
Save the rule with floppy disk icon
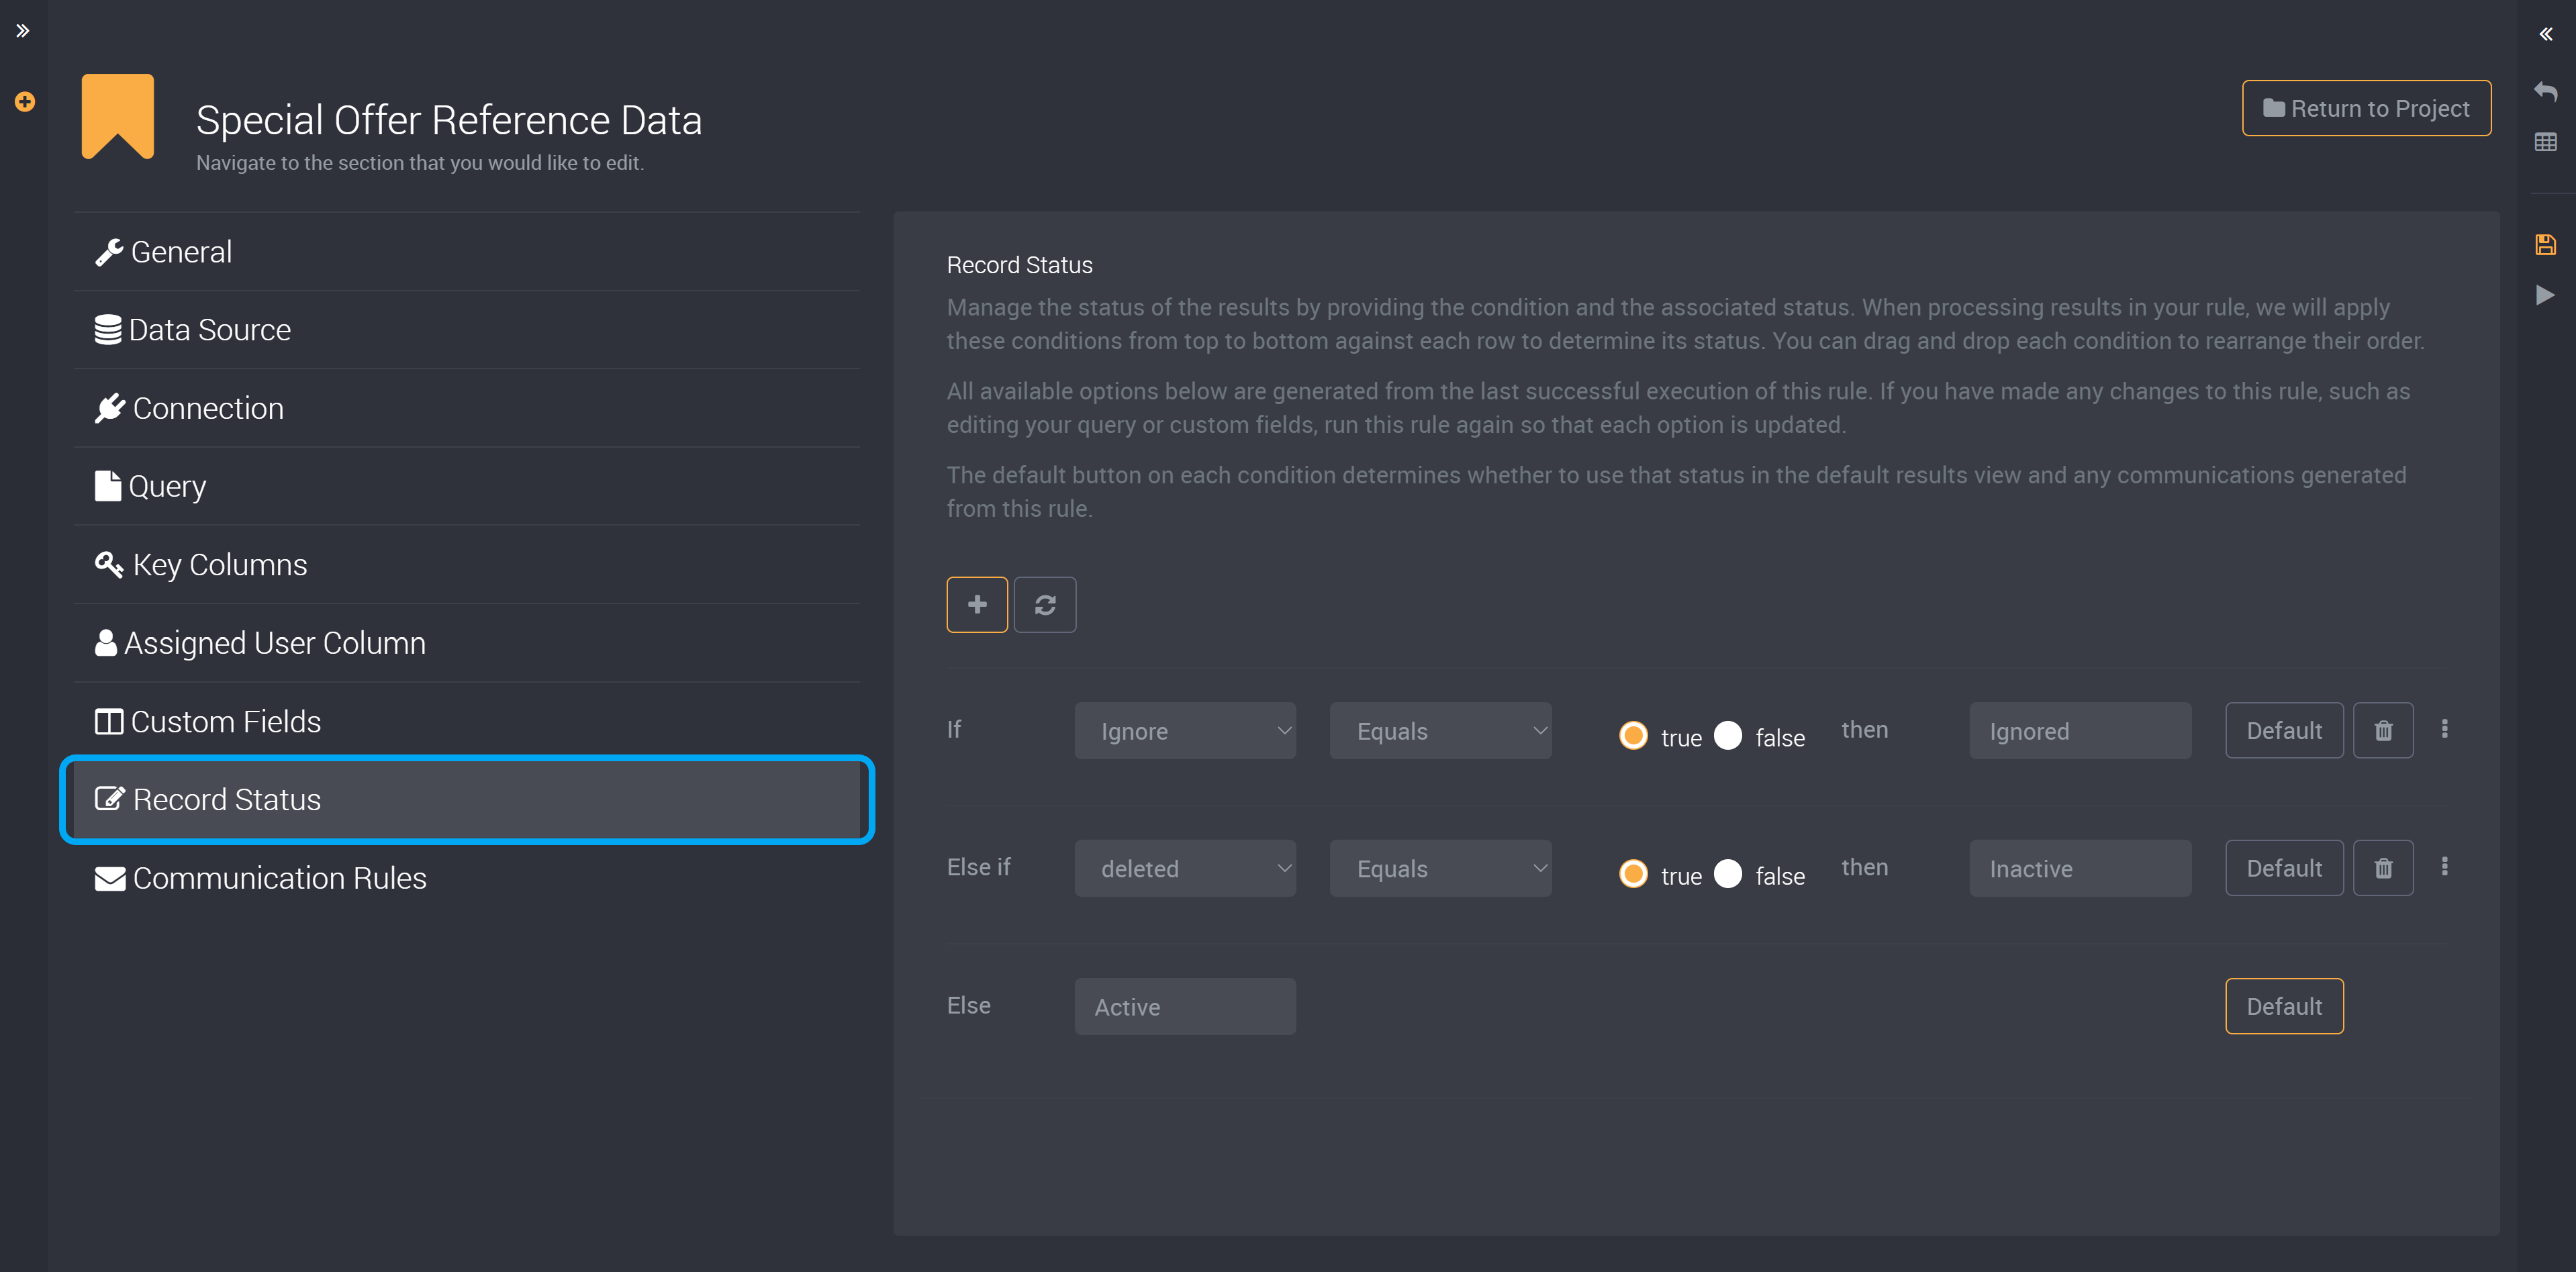click(x=2546, y=244)
